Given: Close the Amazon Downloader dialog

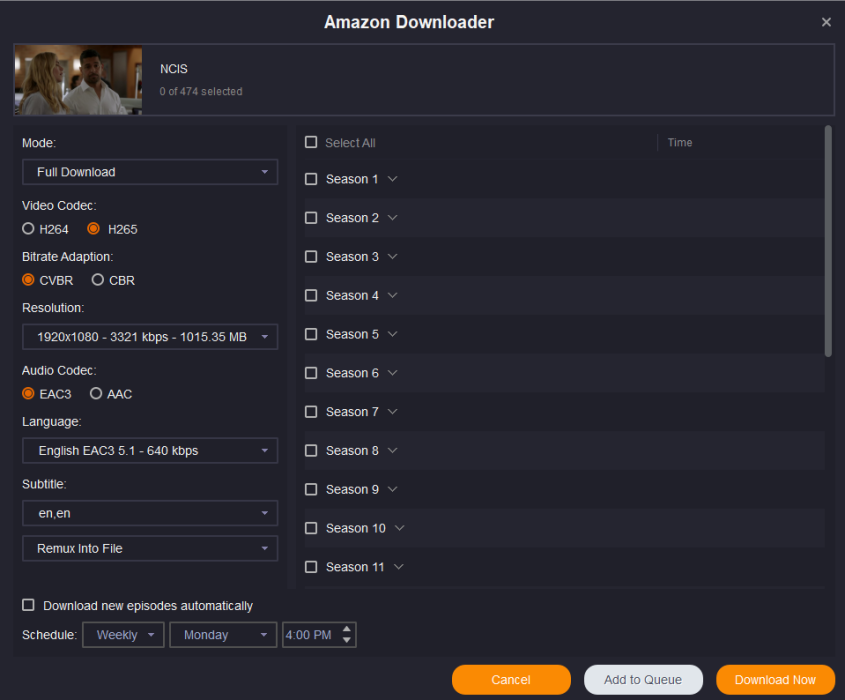Looking at the screenshot, I should click(x=826, y=22).
